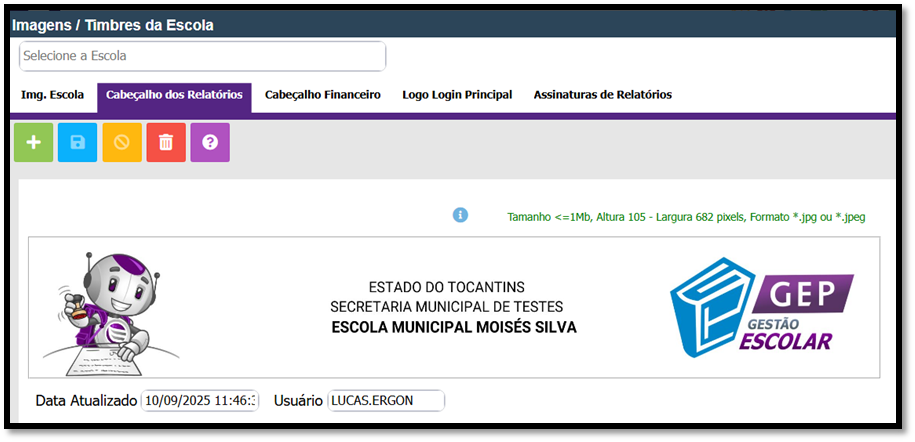Click the ESCOLA MUNICIPAL MOISÉS SILVA header text
Screen dimensions: 915x442
click(x=453, y=327)
